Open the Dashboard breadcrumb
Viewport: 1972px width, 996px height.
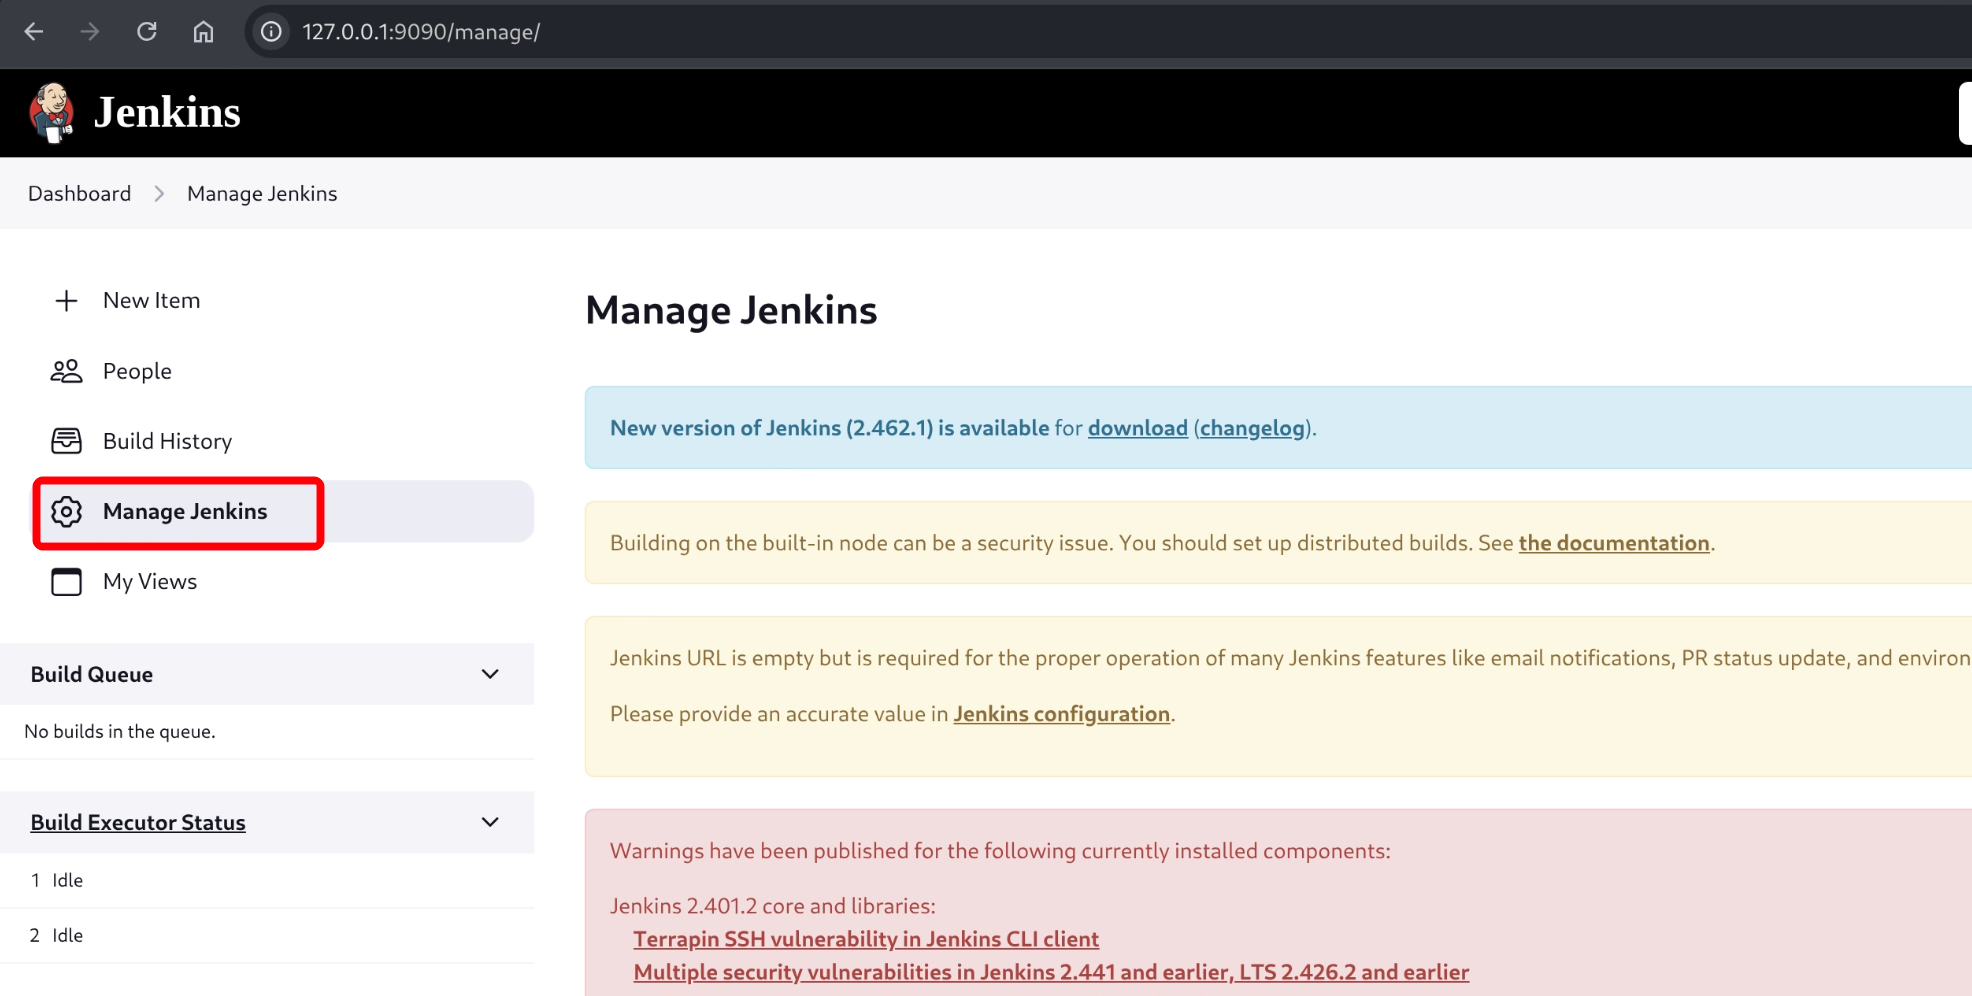click(x=79, y=194)
